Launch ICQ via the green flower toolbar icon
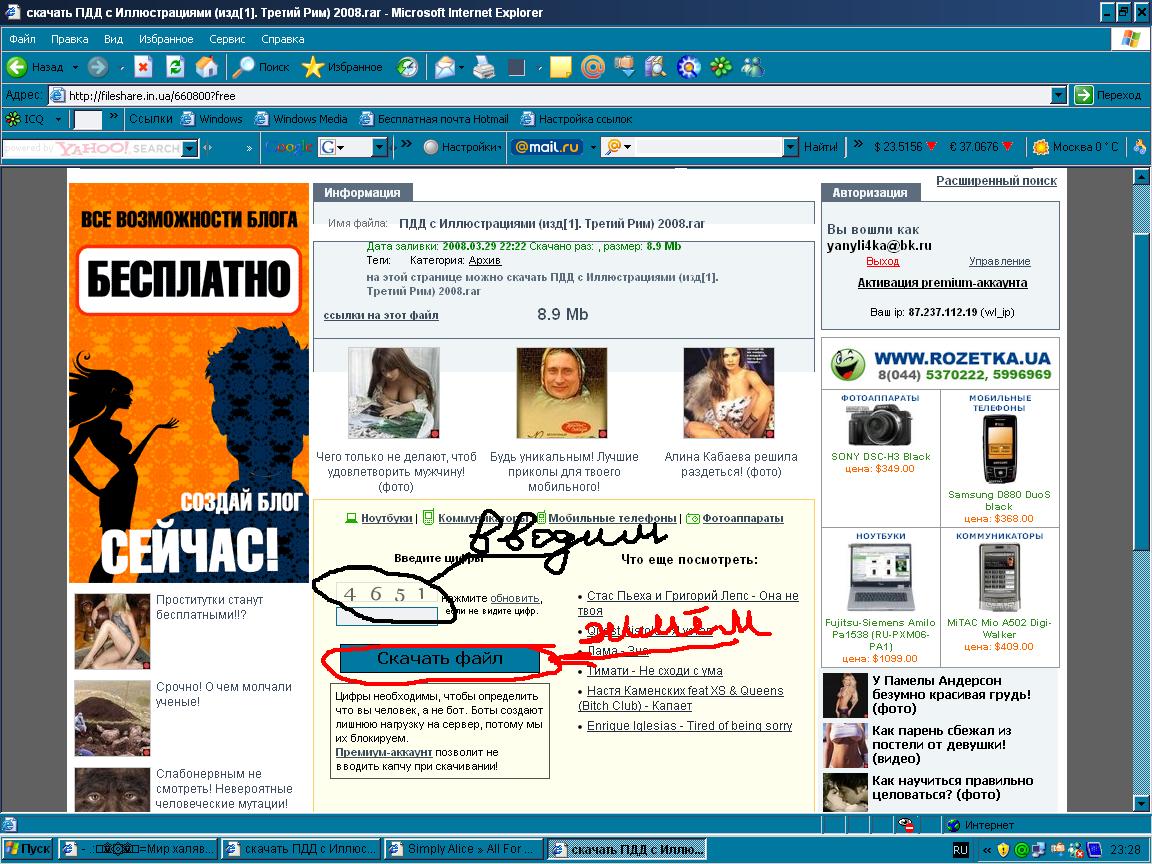 (x=721, y=67)
